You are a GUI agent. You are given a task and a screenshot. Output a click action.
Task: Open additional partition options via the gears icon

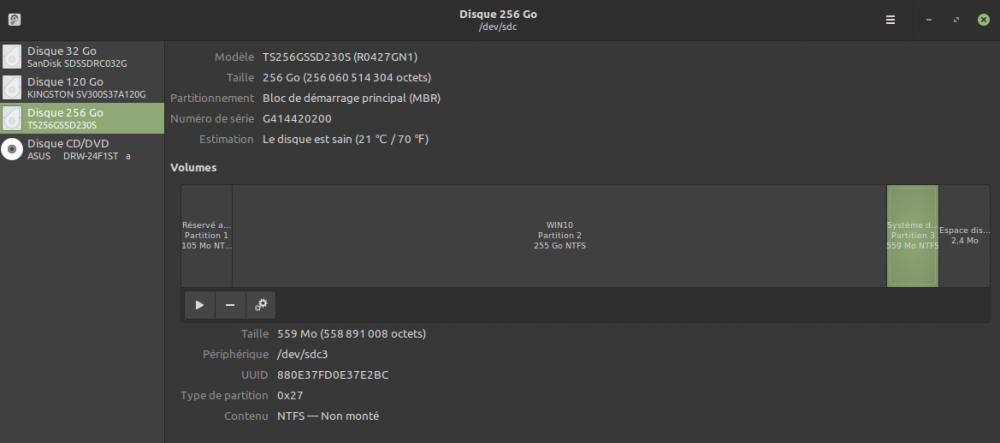click(260, 305)
